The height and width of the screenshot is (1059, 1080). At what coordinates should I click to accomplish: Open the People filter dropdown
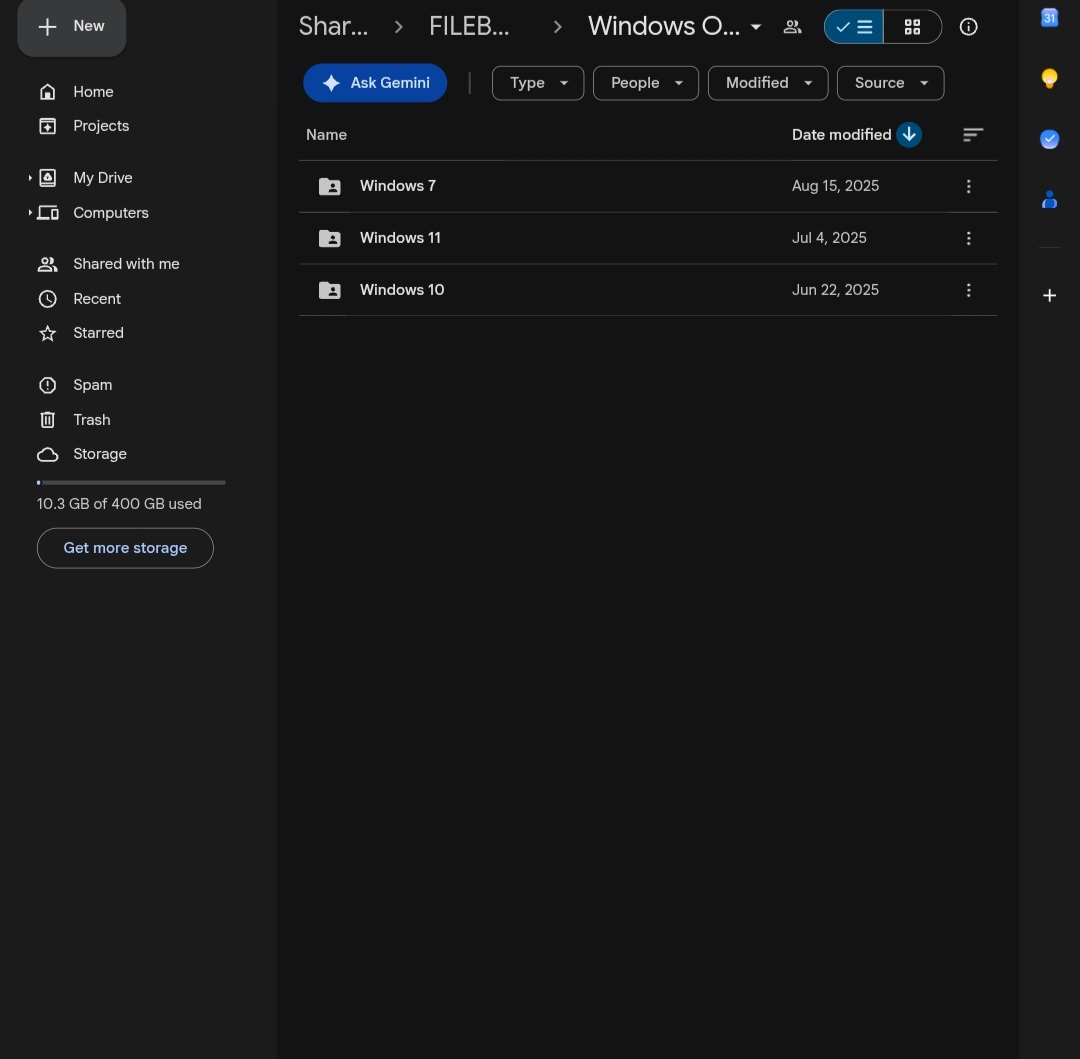tap(646, 83)
